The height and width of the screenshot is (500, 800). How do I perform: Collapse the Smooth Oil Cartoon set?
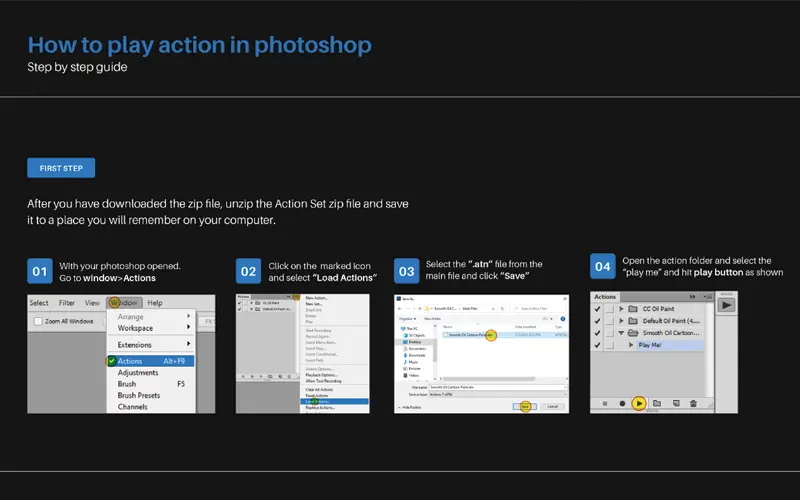pos(621,333)
